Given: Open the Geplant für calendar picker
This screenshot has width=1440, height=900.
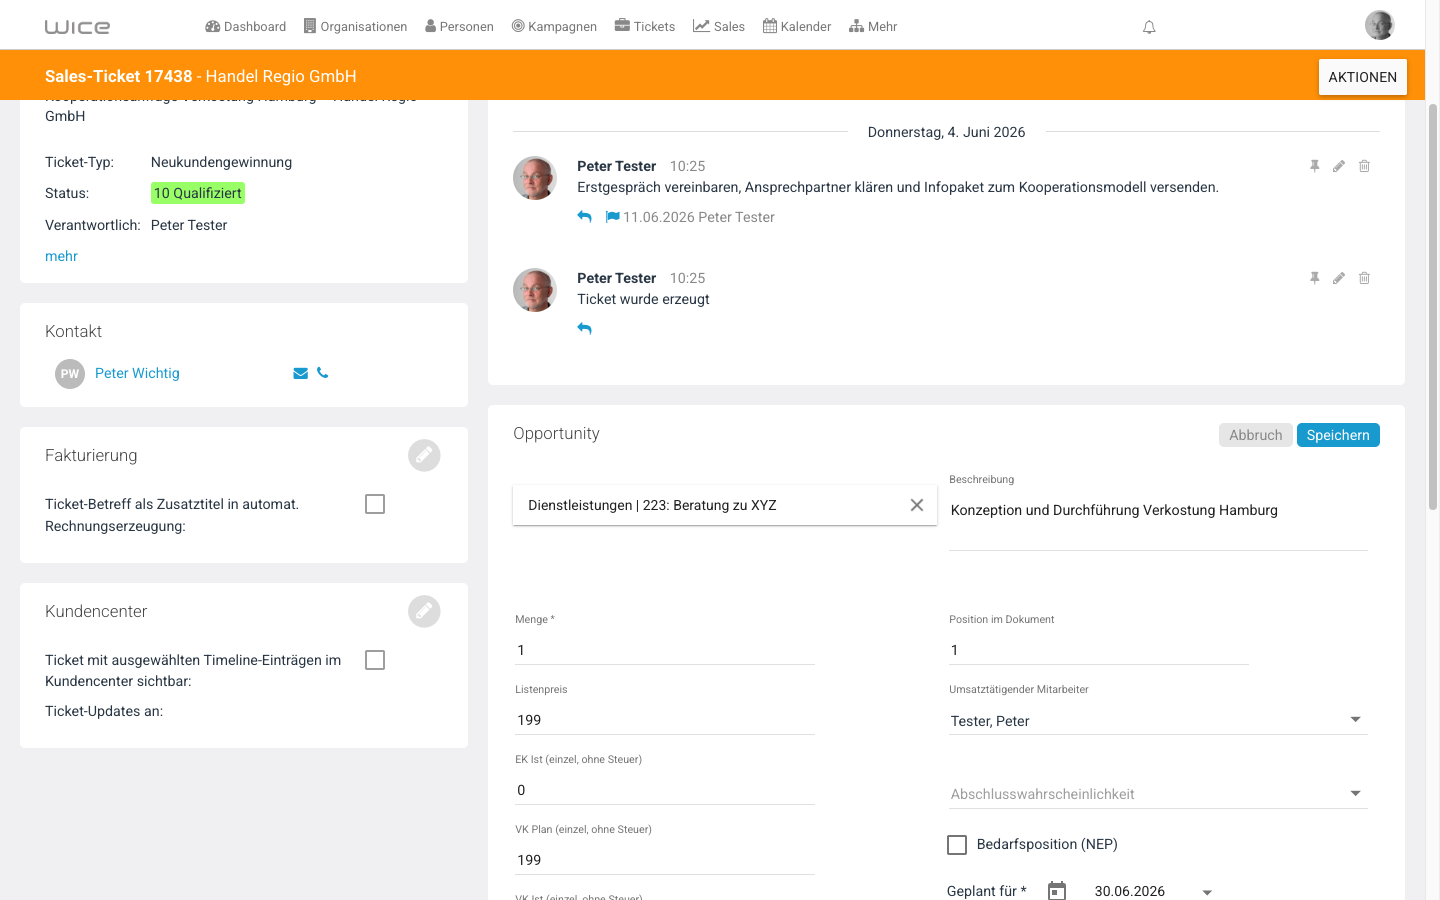Looking at the screenshot, I should [1057, 891].
